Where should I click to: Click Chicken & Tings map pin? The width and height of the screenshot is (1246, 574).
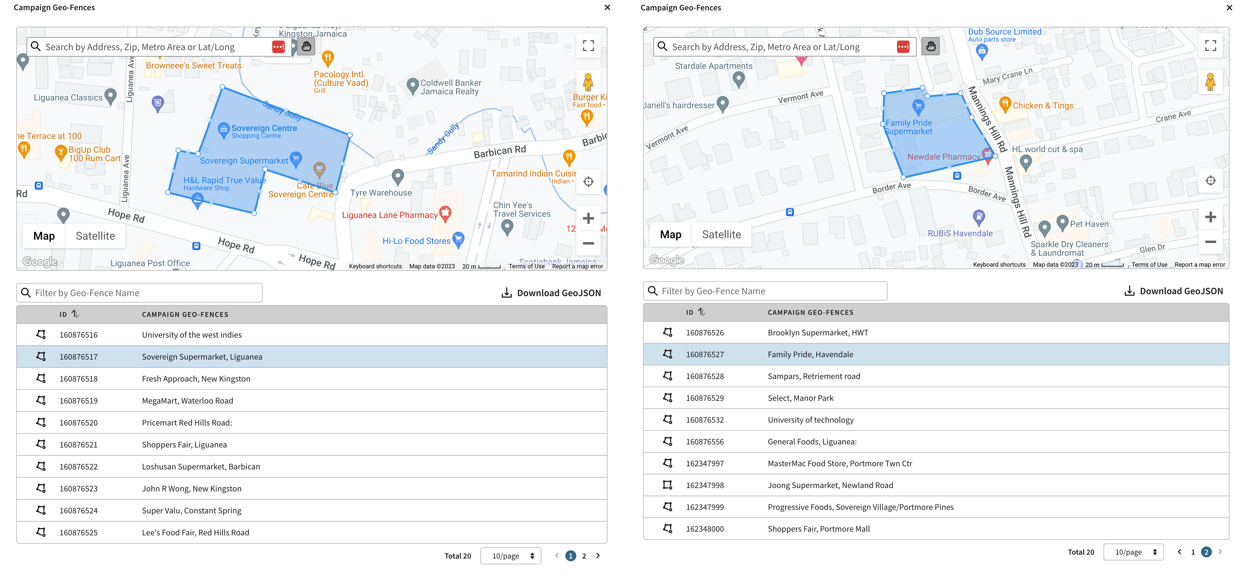click(1005, 104)
